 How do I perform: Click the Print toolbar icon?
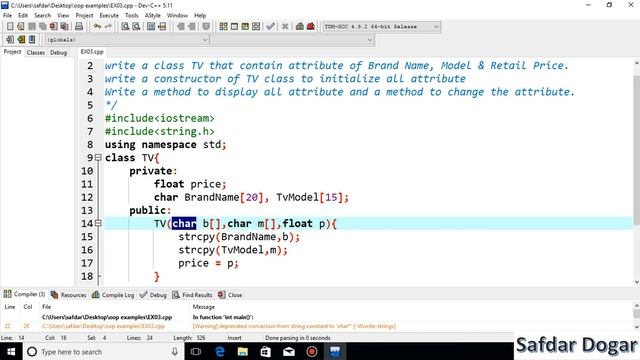pos(79,27)
